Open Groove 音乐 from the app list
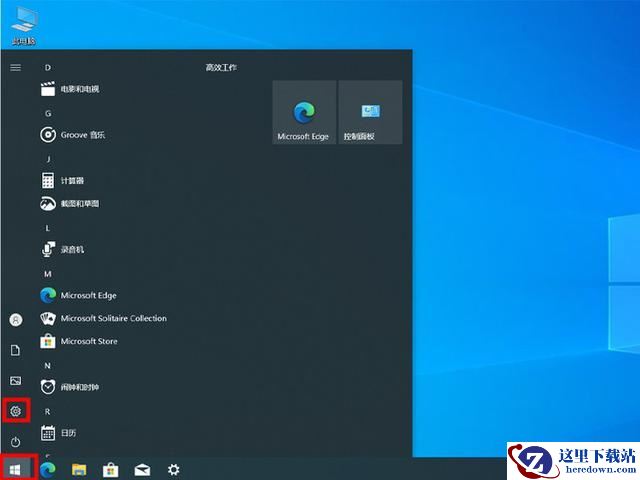 coord(73,135)
